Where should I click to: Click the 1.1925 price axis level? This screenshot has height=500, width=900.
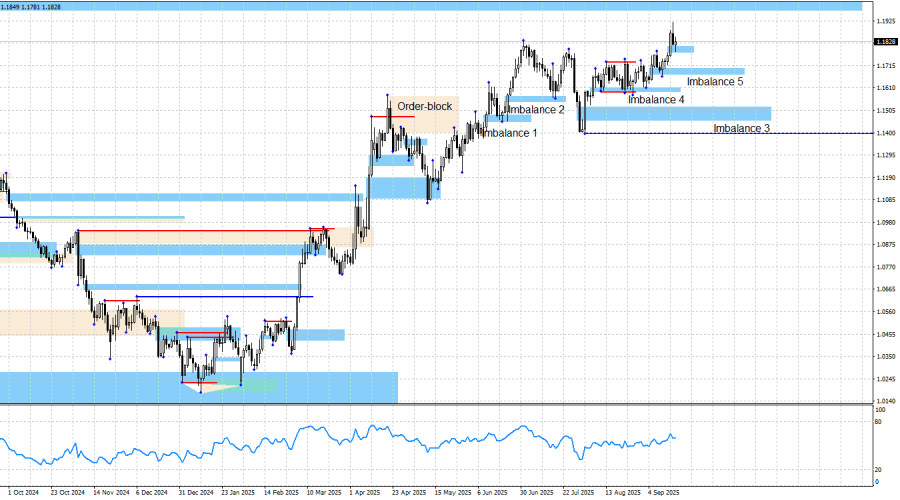coord(884,21)
